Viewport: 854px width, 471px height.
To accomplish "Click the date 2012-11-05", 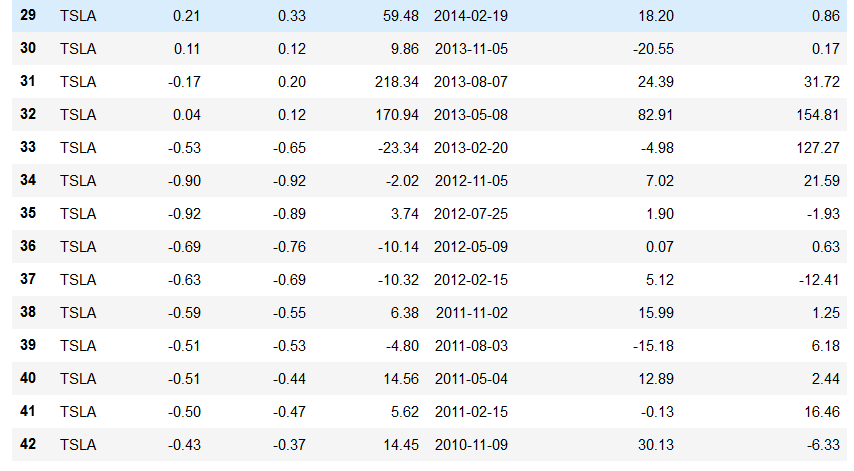I will (x=471, y=181).
